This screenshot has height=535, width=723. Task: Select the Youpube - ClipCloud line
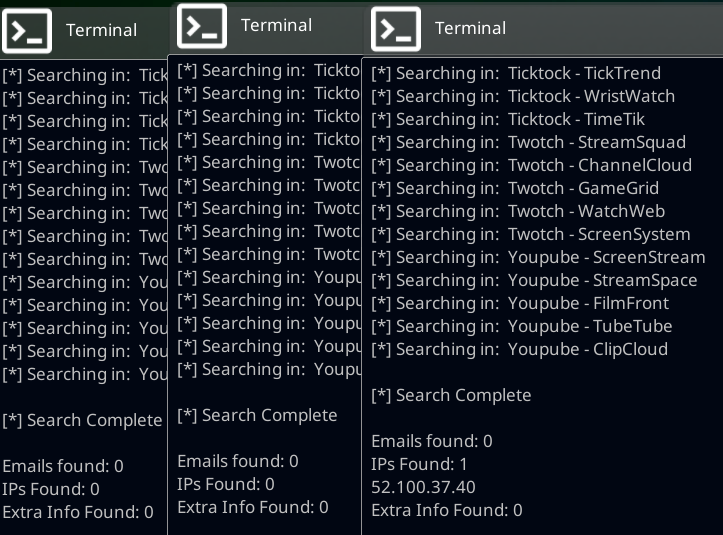click(519, 349)
